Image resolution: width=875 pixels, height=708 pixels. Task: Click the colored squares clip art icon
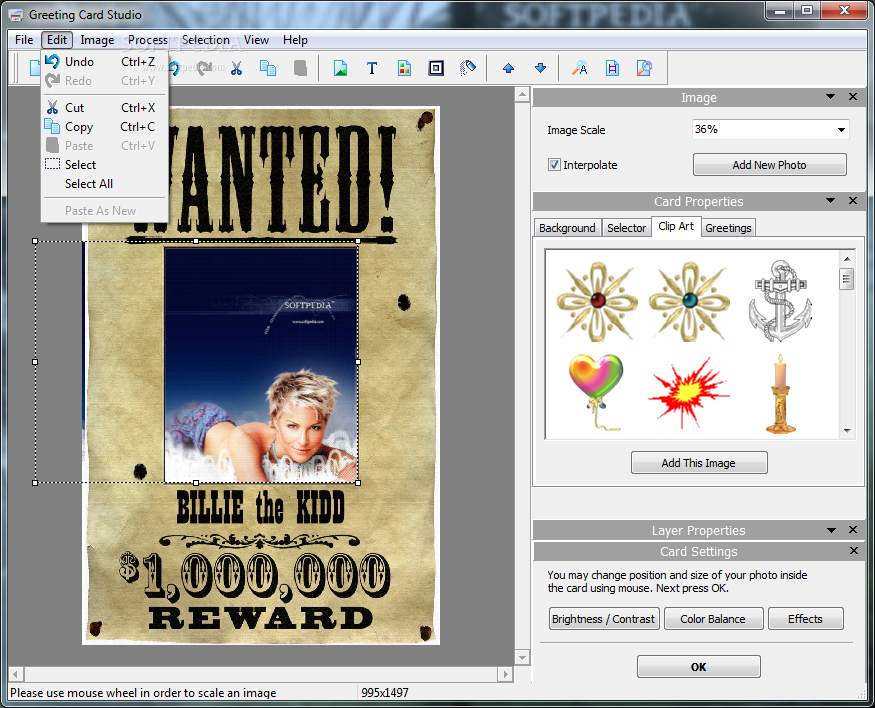coord(405,69)
